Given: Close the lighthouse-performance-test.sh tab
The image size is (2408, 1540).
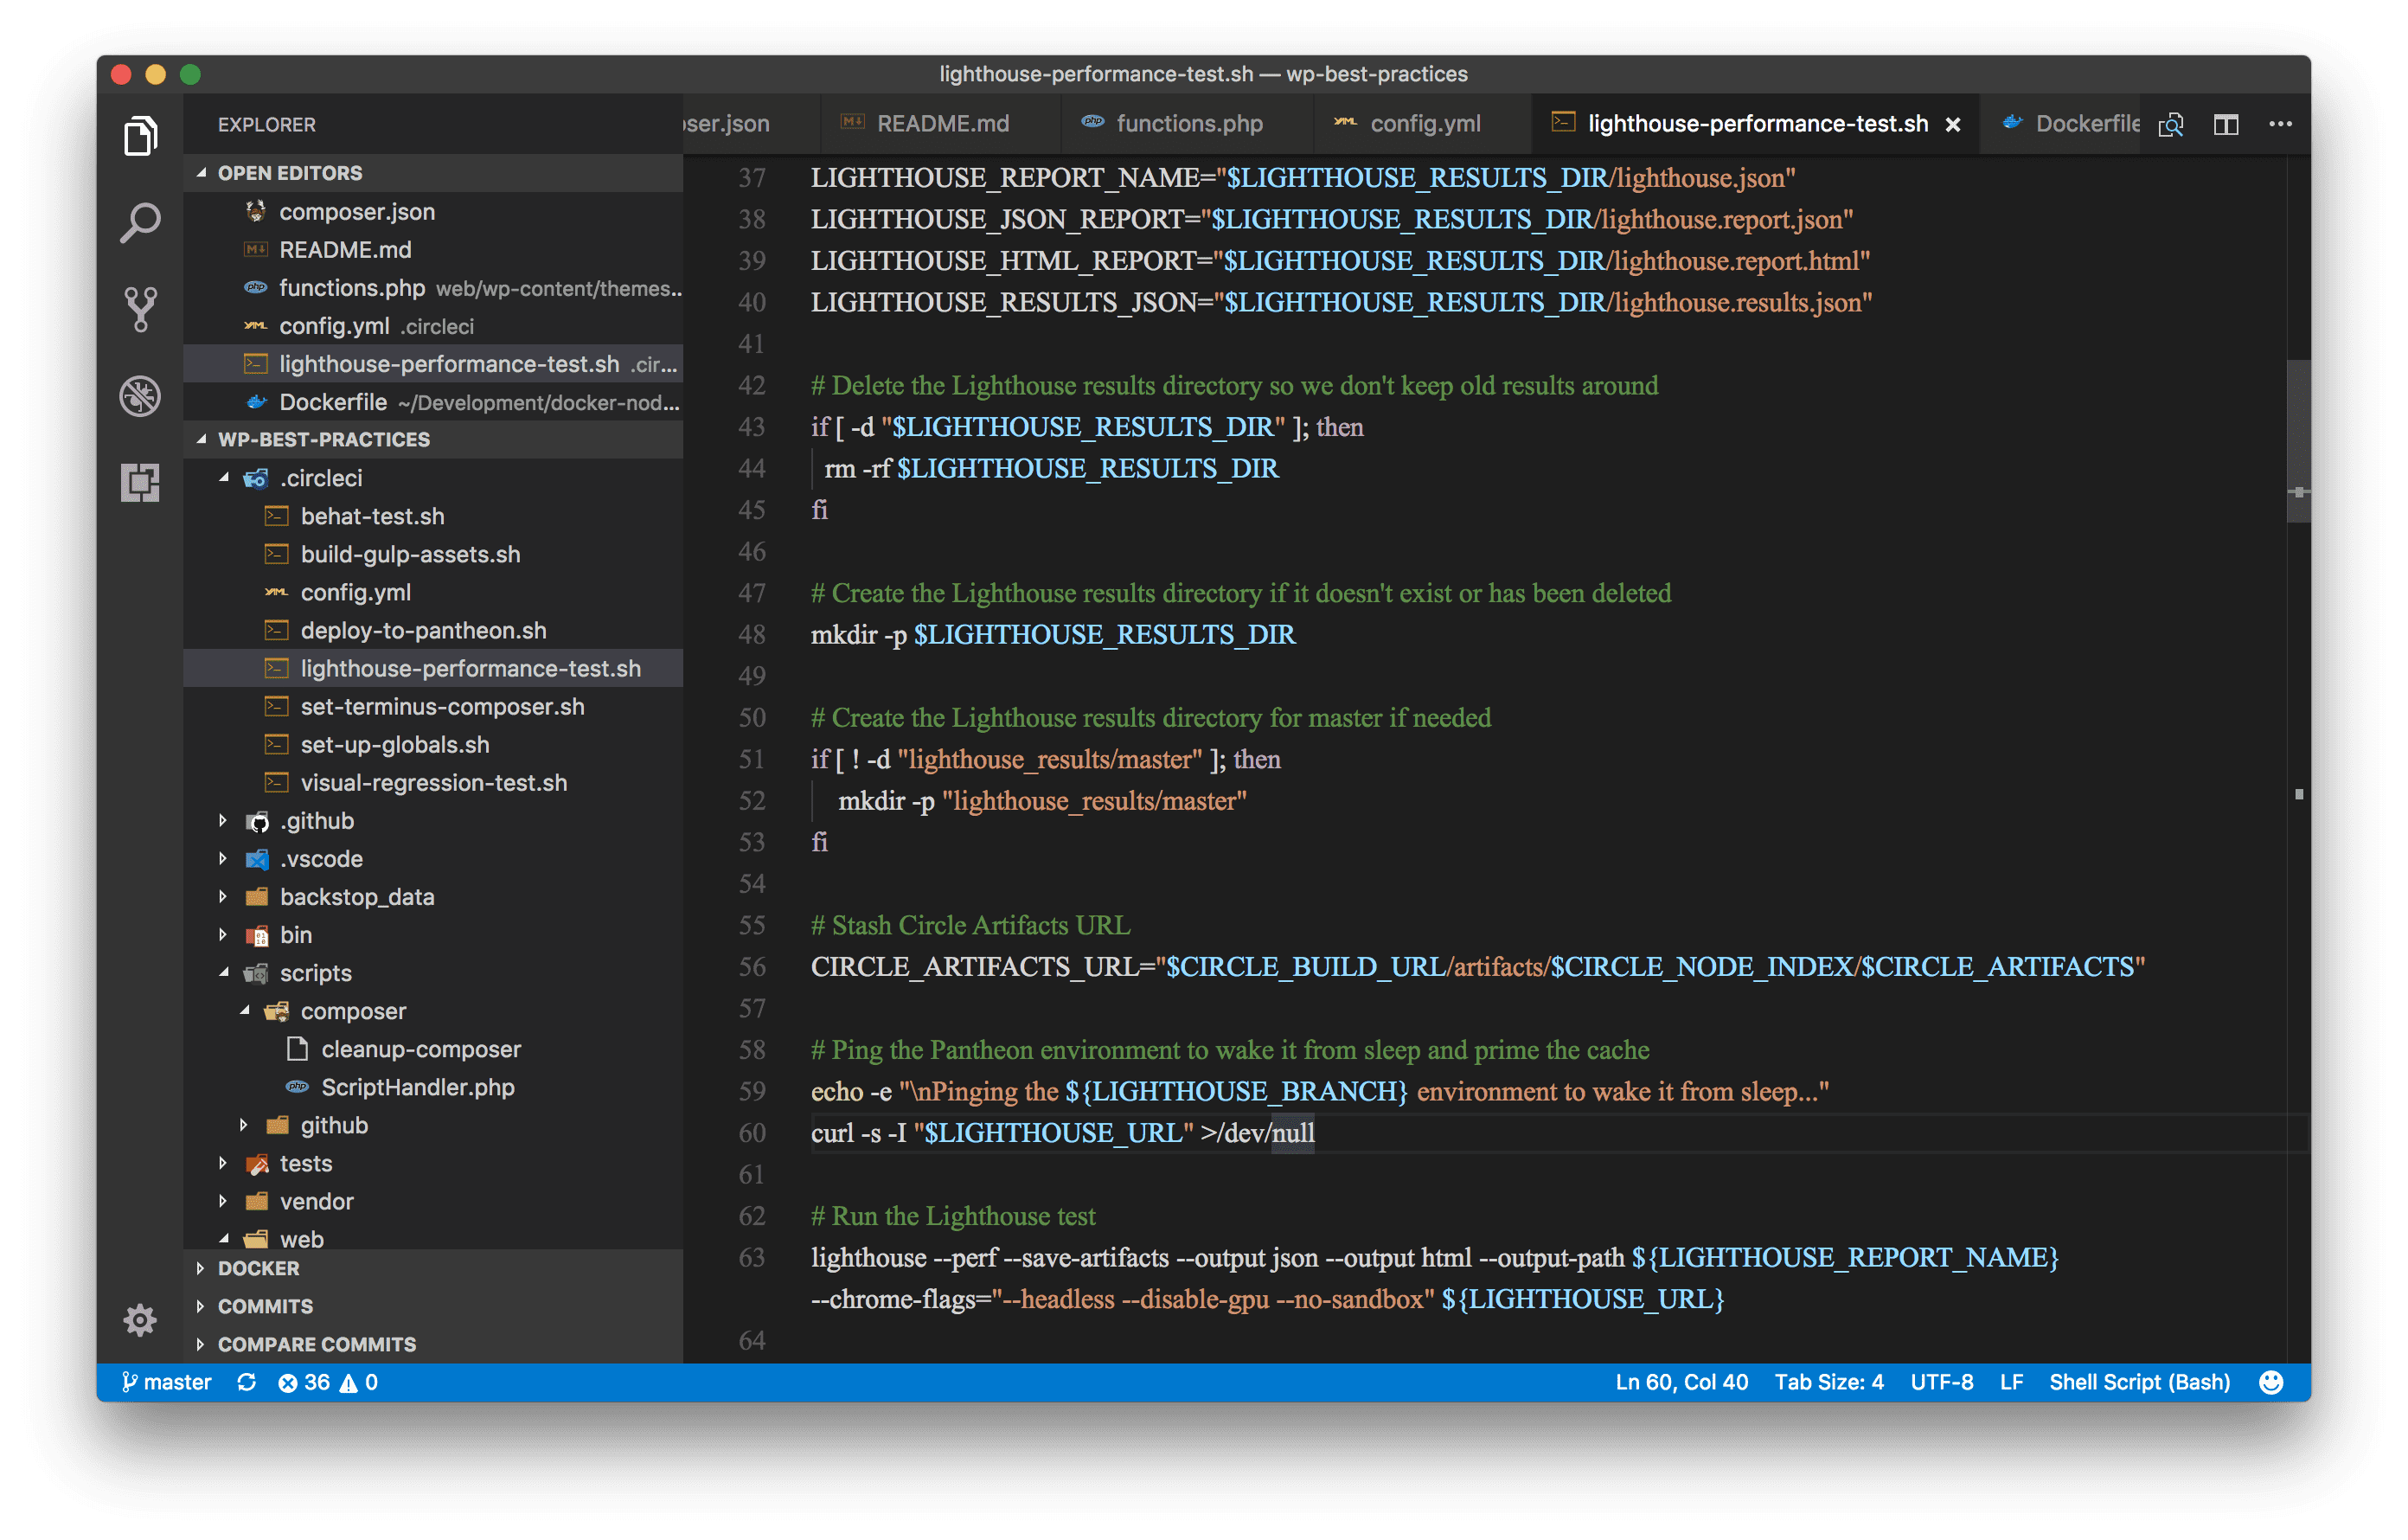Looking at the screenshot, I should [1952, 124].
